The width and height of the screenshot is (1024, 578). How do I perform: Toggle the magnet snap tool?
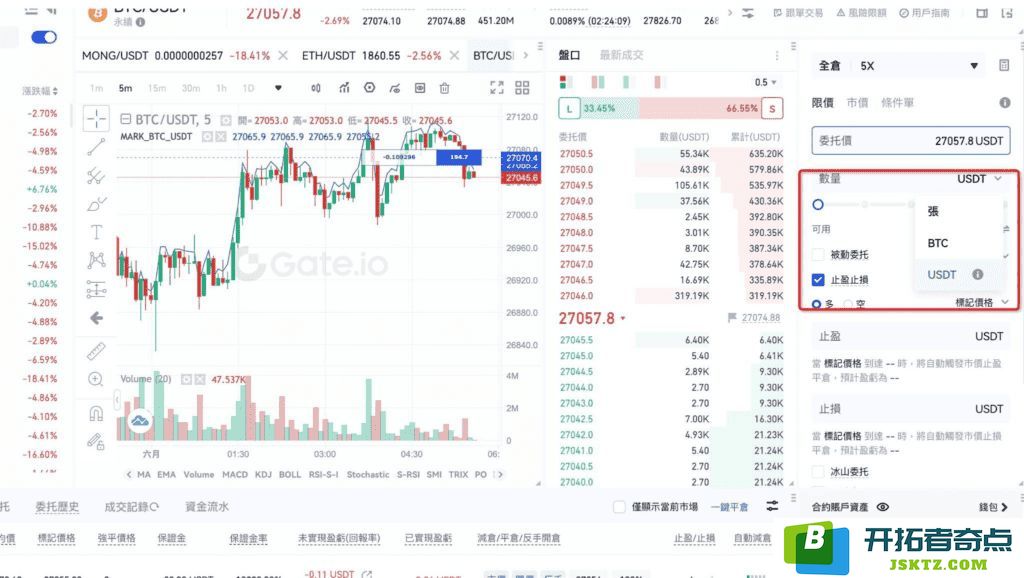pos(96,413)
